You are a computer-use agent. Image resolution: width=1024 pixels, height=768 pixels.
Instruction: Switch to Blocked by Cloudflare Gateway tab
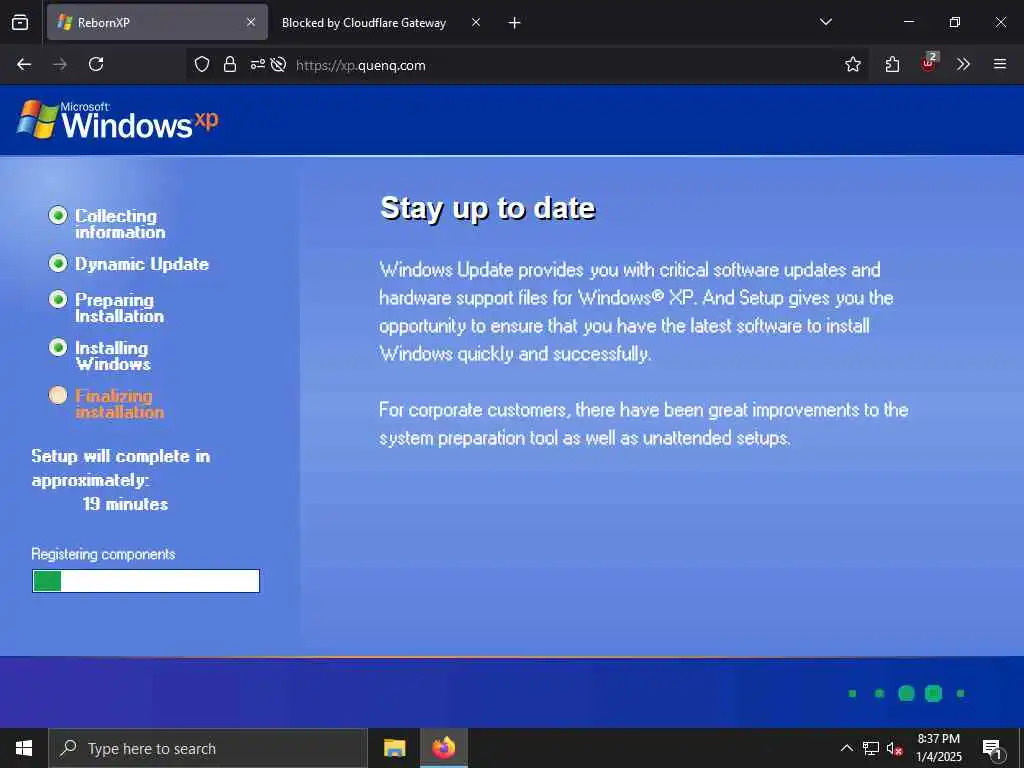[x=363, y=22]
